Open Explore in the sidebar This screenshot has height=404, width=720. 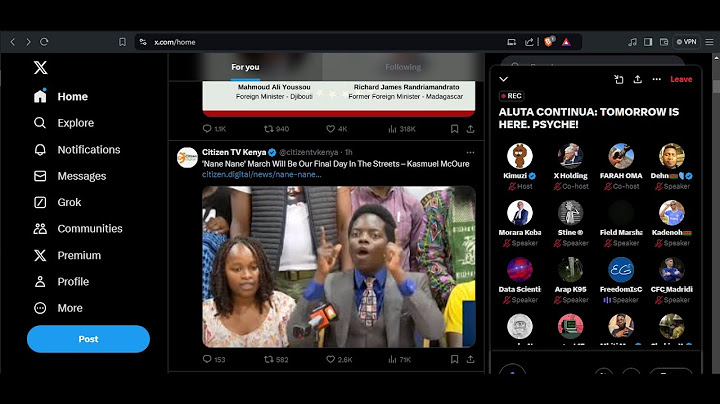click(x=64, y=123)
